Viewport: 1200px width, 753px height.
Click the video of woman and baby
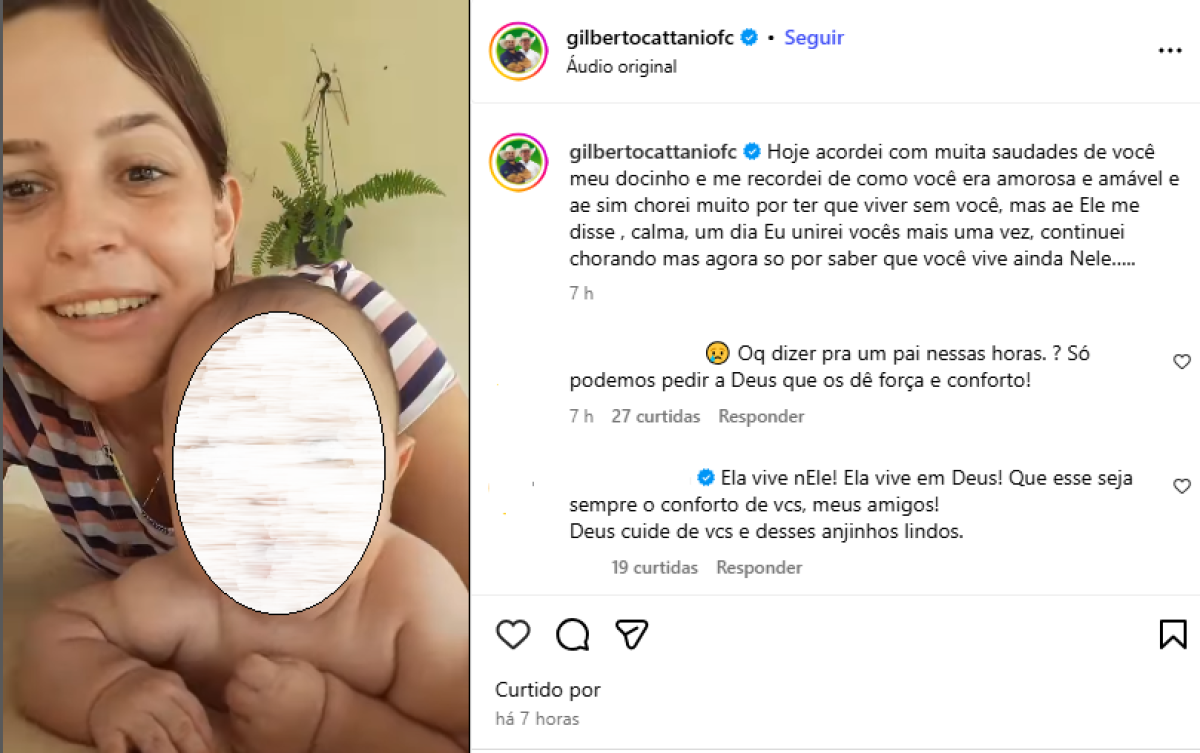235,376
